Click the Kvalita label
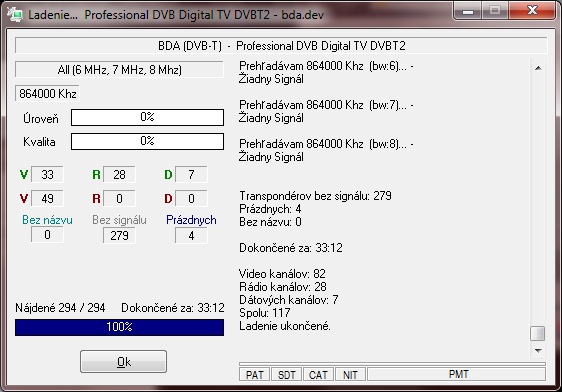The height and width of the screenshot is (392, 562). pos(39,142)
